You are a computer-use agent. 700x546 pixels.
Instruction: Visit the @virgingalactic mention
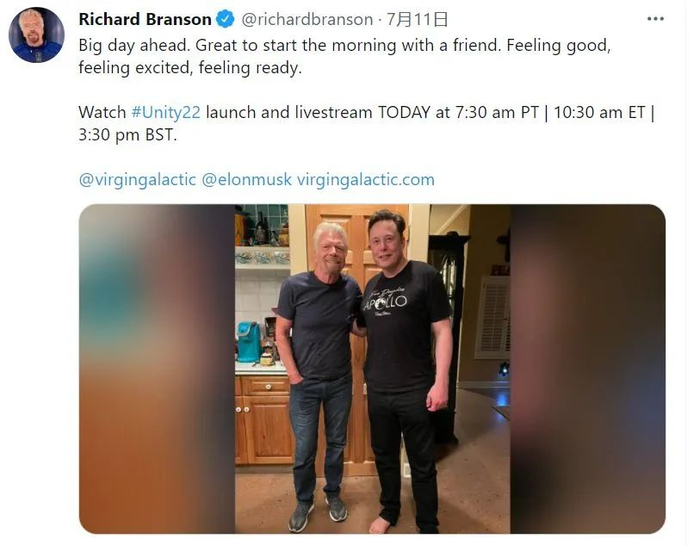coord(137,179)
